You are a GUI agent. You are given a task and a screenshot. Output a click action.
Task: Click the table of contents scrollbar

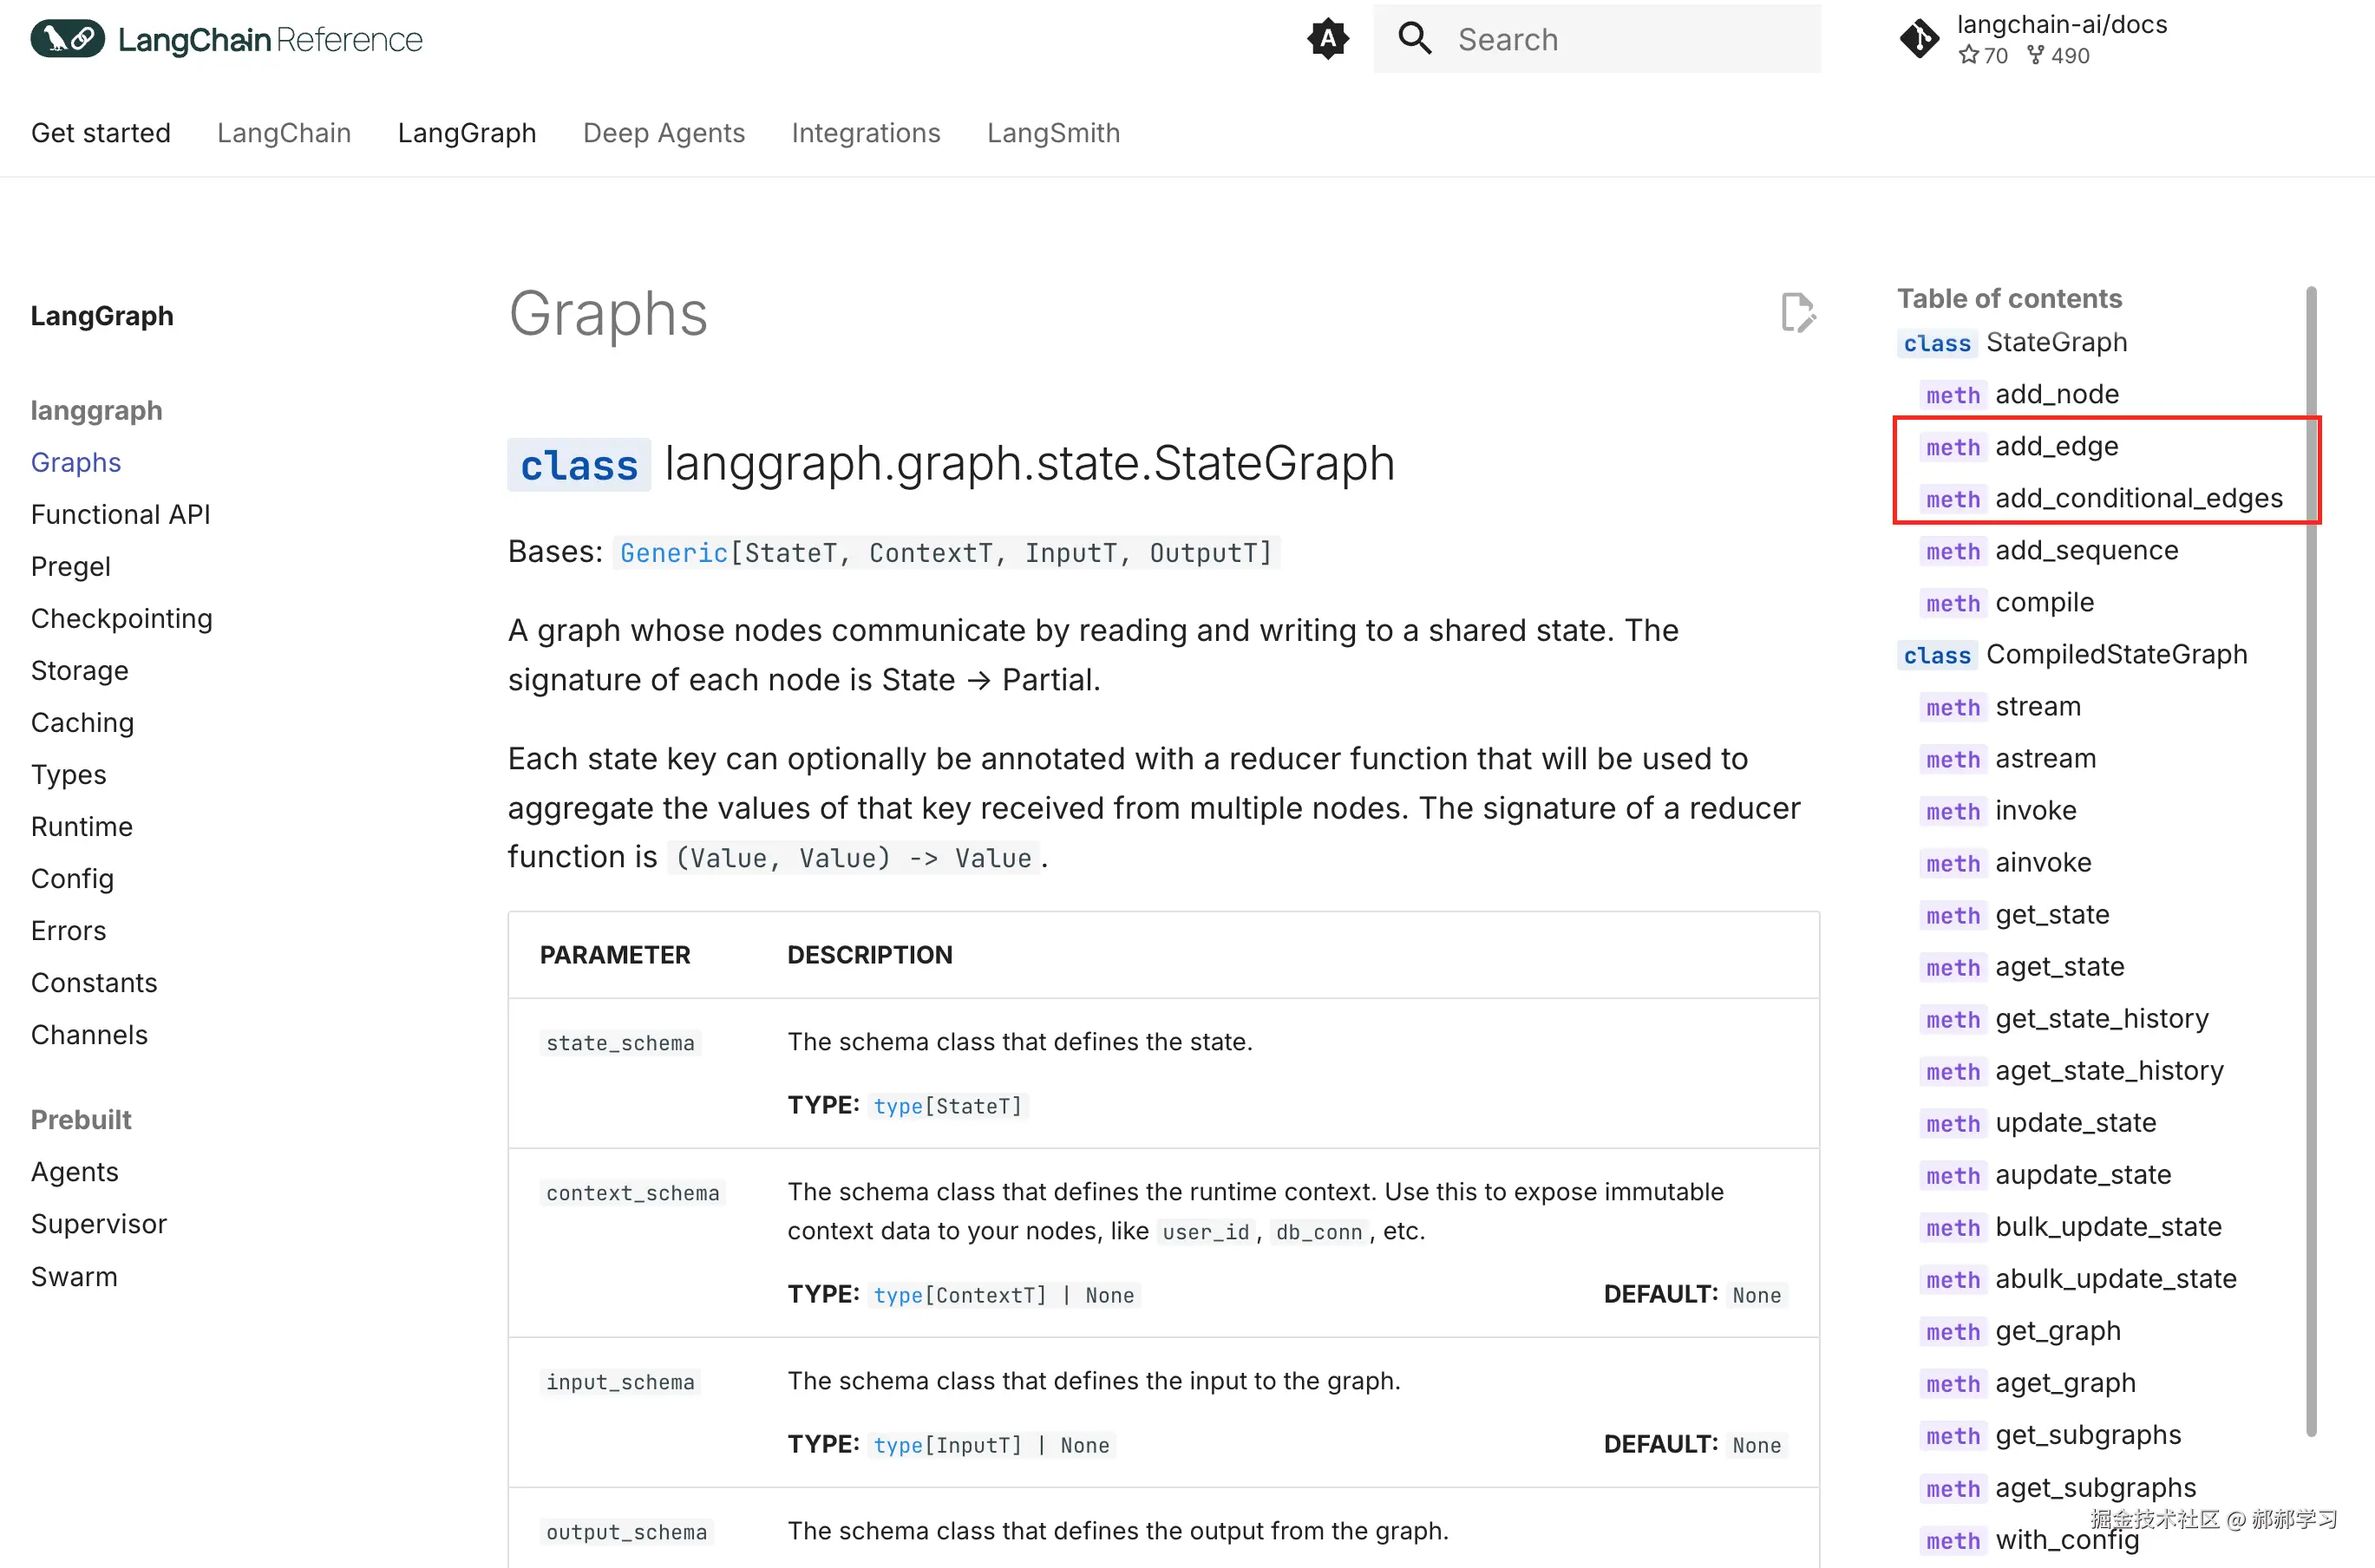2311,860
